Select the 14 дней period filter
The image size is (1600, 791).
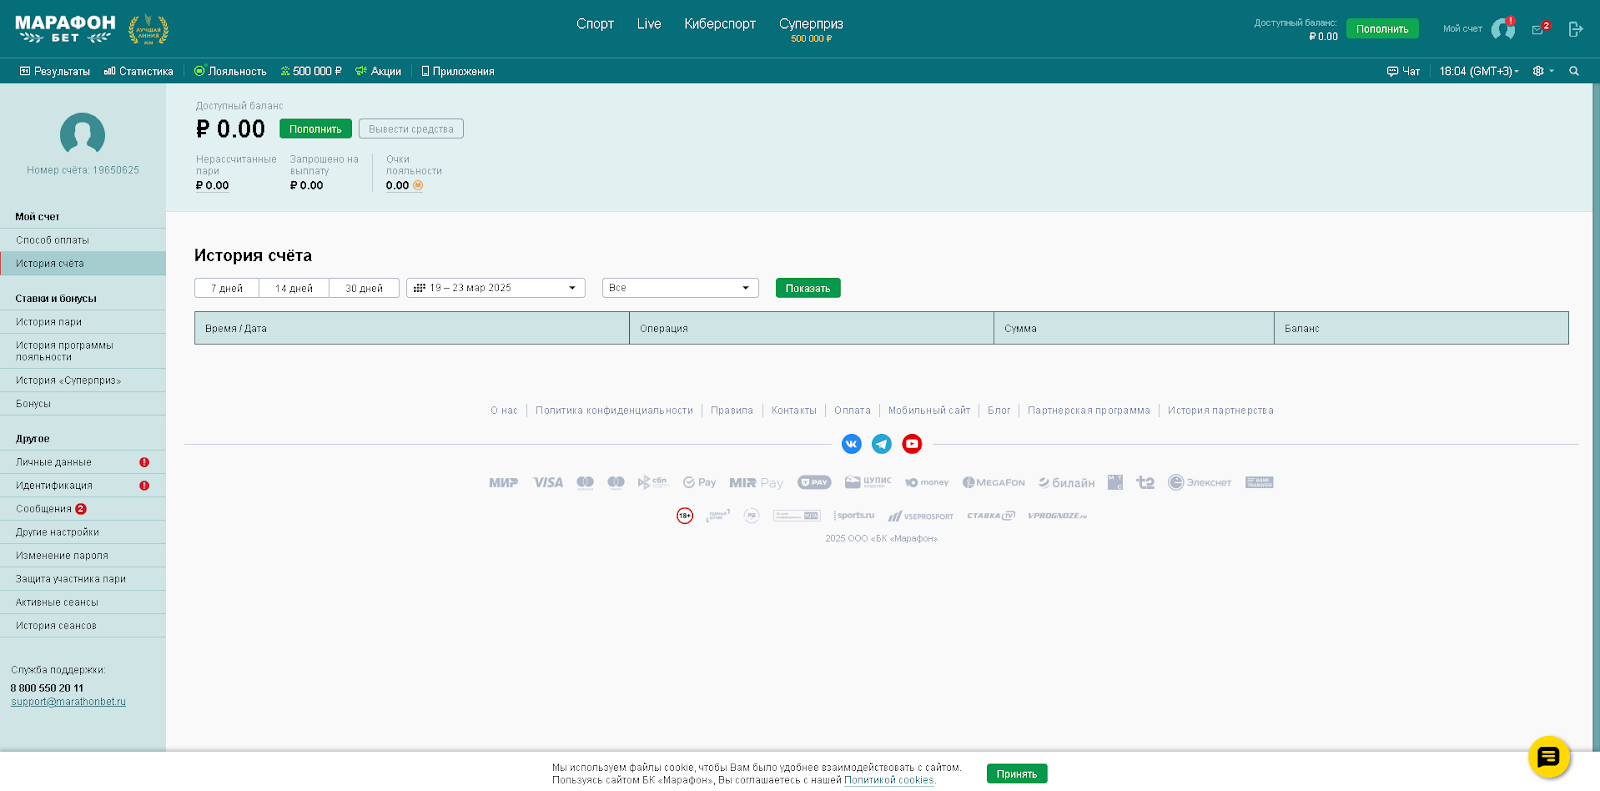pyautogui.click(x=294, y=288)
